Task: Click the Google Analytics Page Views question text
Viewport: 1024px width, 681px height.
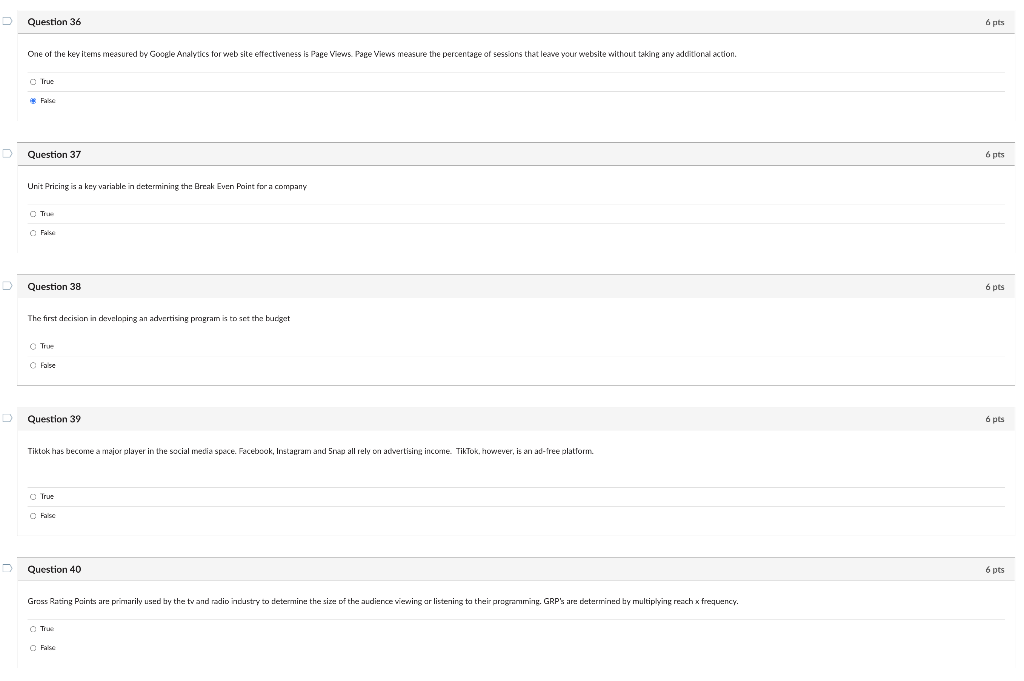Action: [382, 54]
